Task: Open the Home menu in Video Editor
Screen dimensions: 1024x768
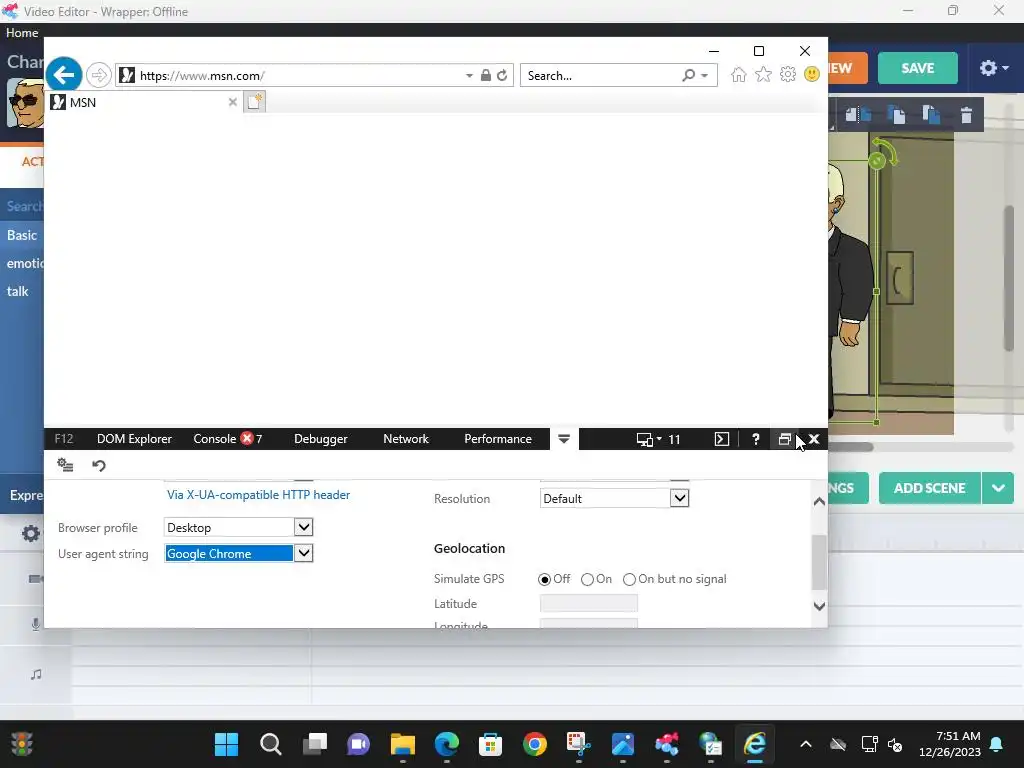Action: click(x=22, y=33)
